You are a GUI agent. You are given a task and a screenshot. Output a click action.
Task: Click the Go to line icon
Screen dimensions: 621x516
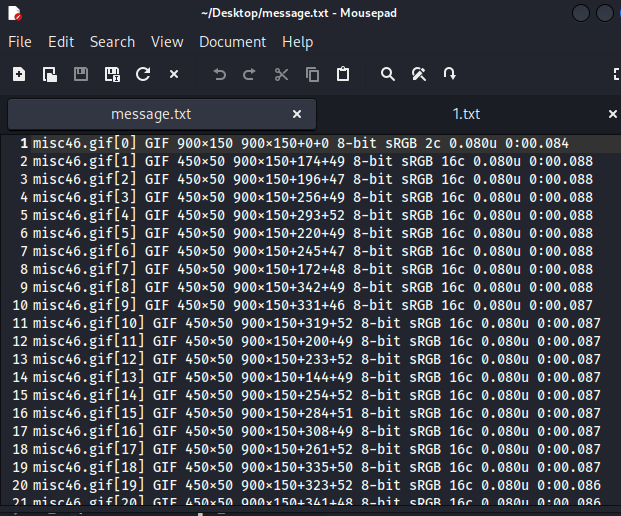pyautogui.click(x=450, y=74)
